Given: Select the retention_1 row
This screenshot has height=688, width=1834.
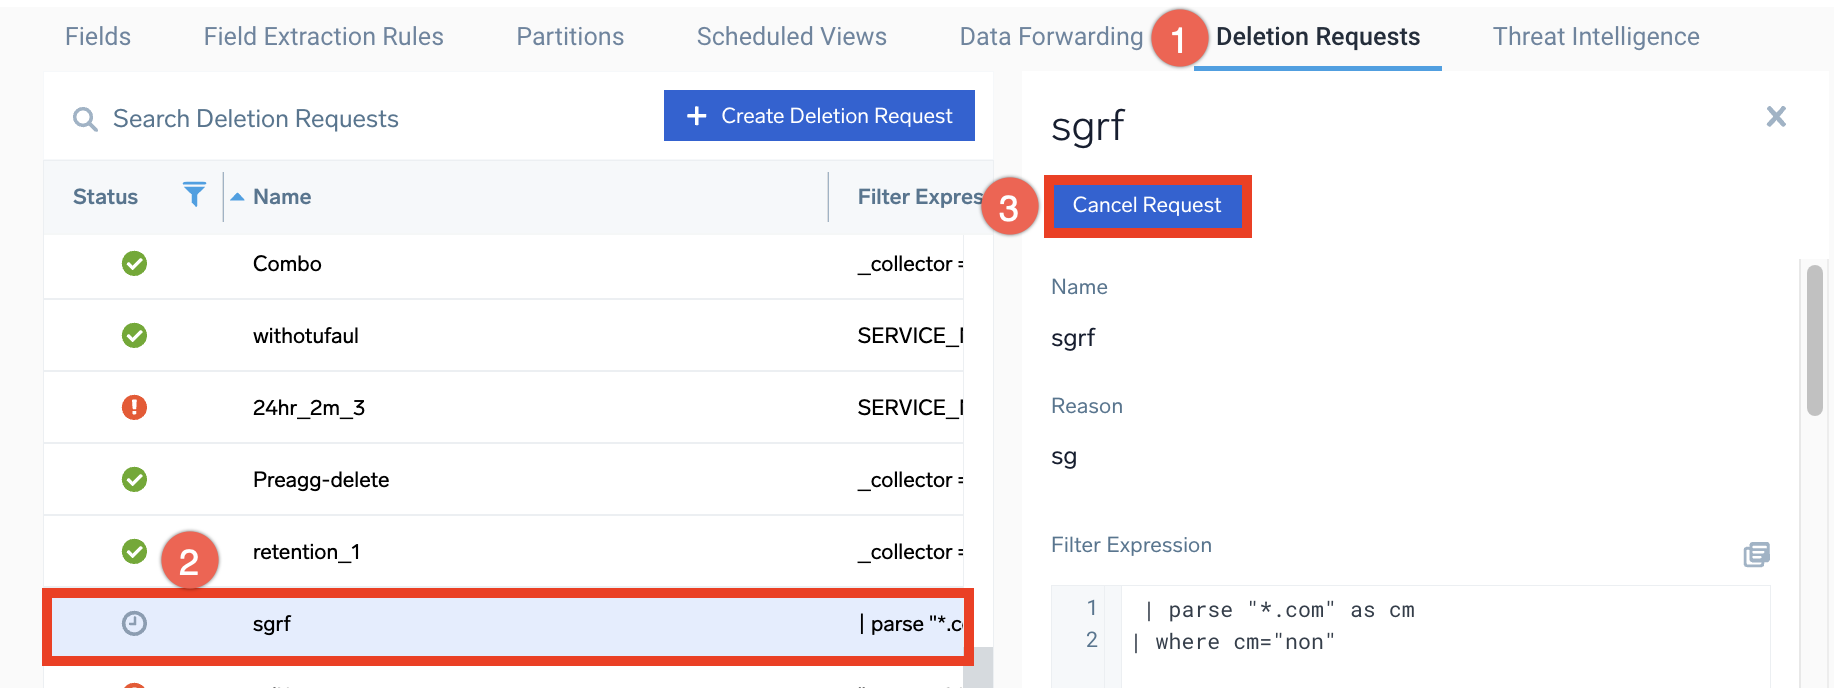Looking at the screenshot, I should coord(500,552).
